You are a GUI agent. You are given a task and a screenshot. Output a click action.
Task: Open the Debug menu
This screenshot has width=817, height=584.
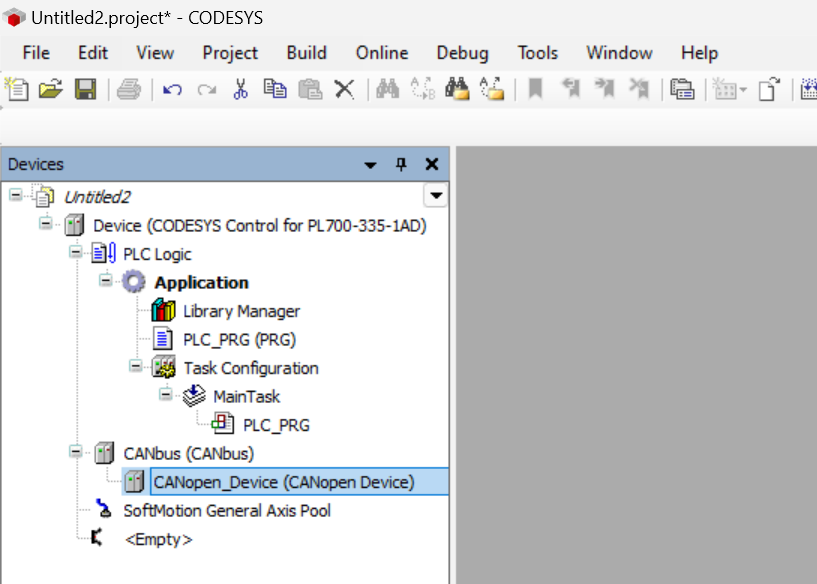click(x=463, y=53)
